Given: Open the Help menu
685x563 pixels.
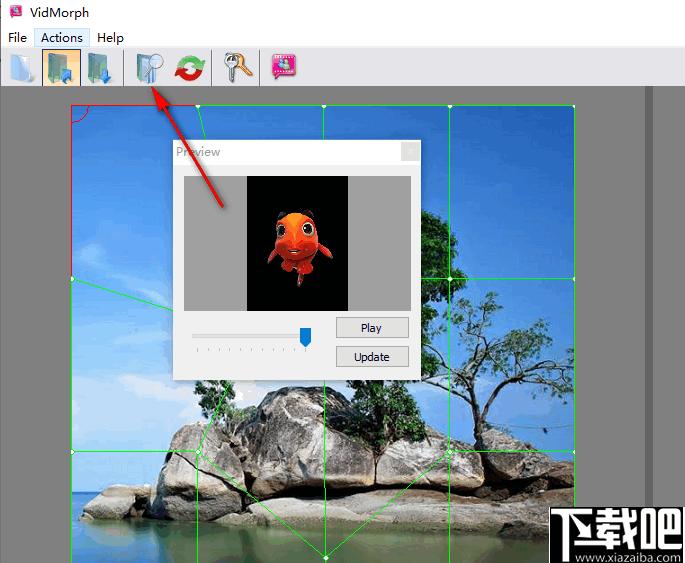Looking at the screenshot, I should pos(110,38).
